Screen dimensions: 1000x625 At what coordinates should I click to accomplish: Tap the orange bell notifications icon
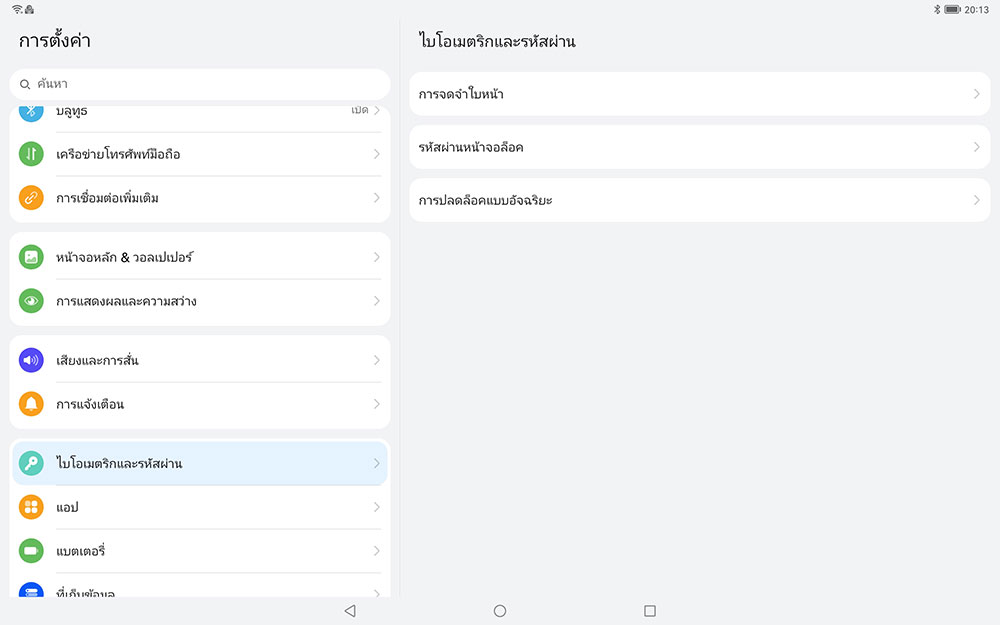pos(31,404)
